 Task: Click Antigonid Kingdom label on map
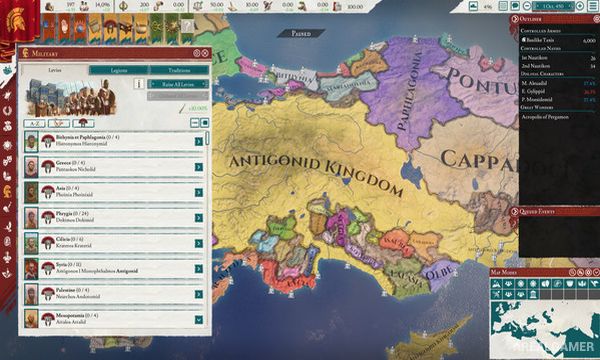point(316,174)
